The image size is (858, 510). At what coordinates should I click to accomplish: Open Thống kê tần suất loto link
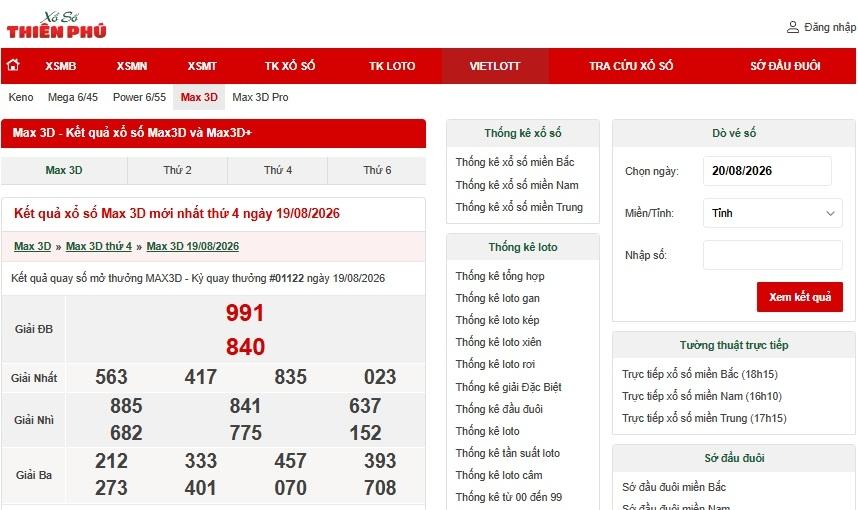[508, 453]
